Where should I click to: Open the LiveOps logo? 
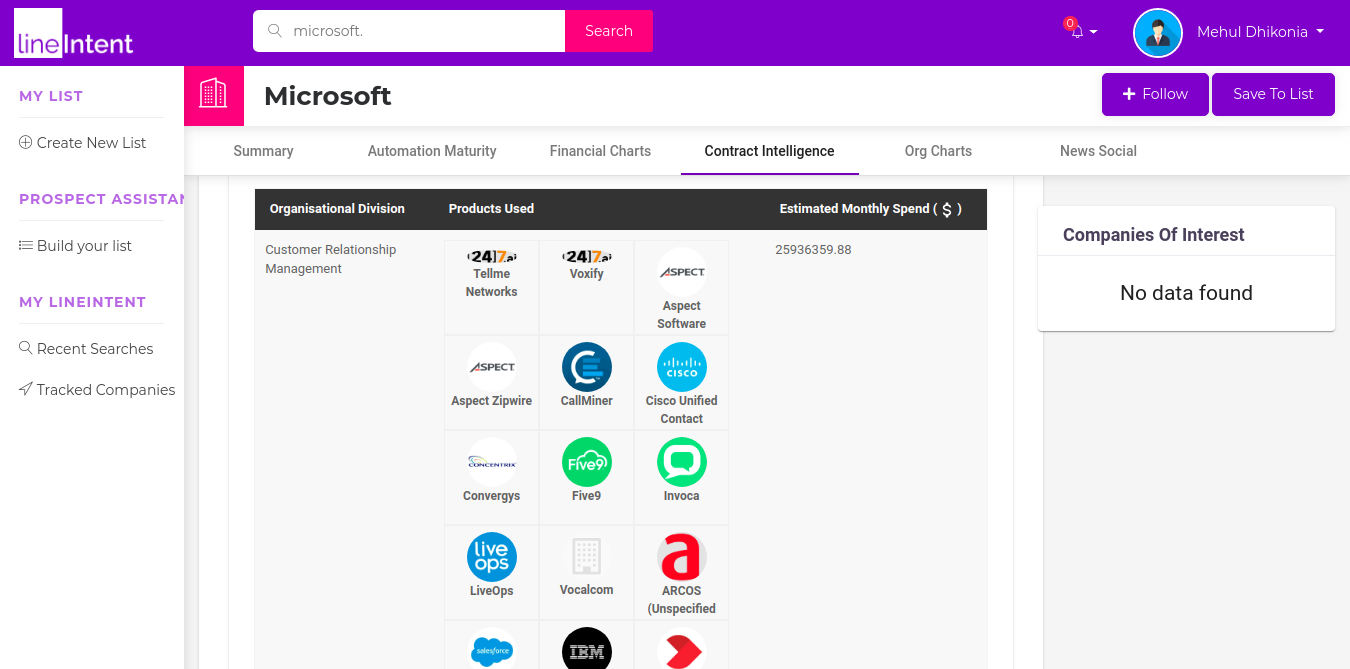[x=492, y=557]
